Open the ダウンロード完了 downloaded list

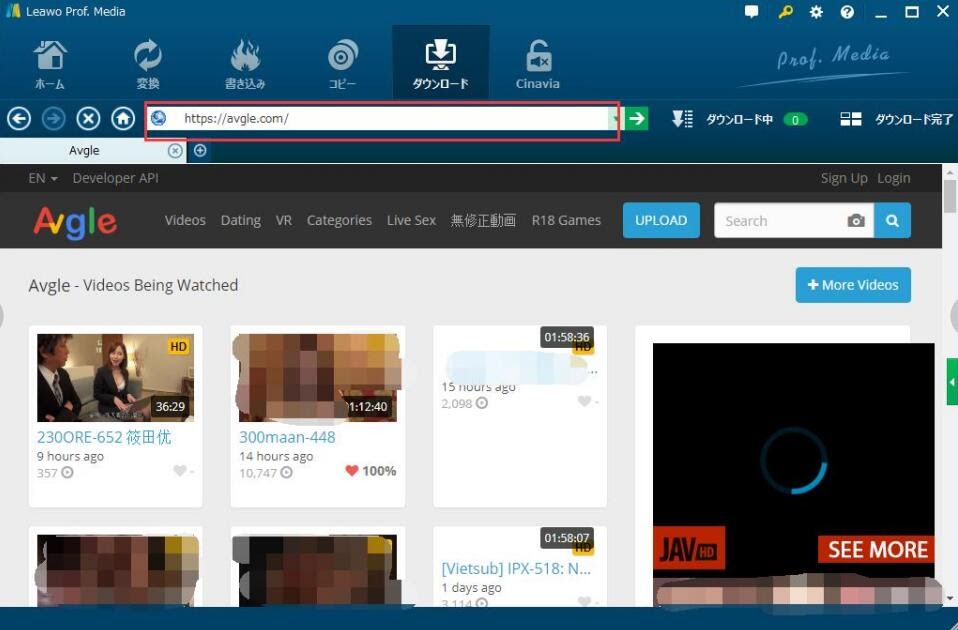click(896, 119)
